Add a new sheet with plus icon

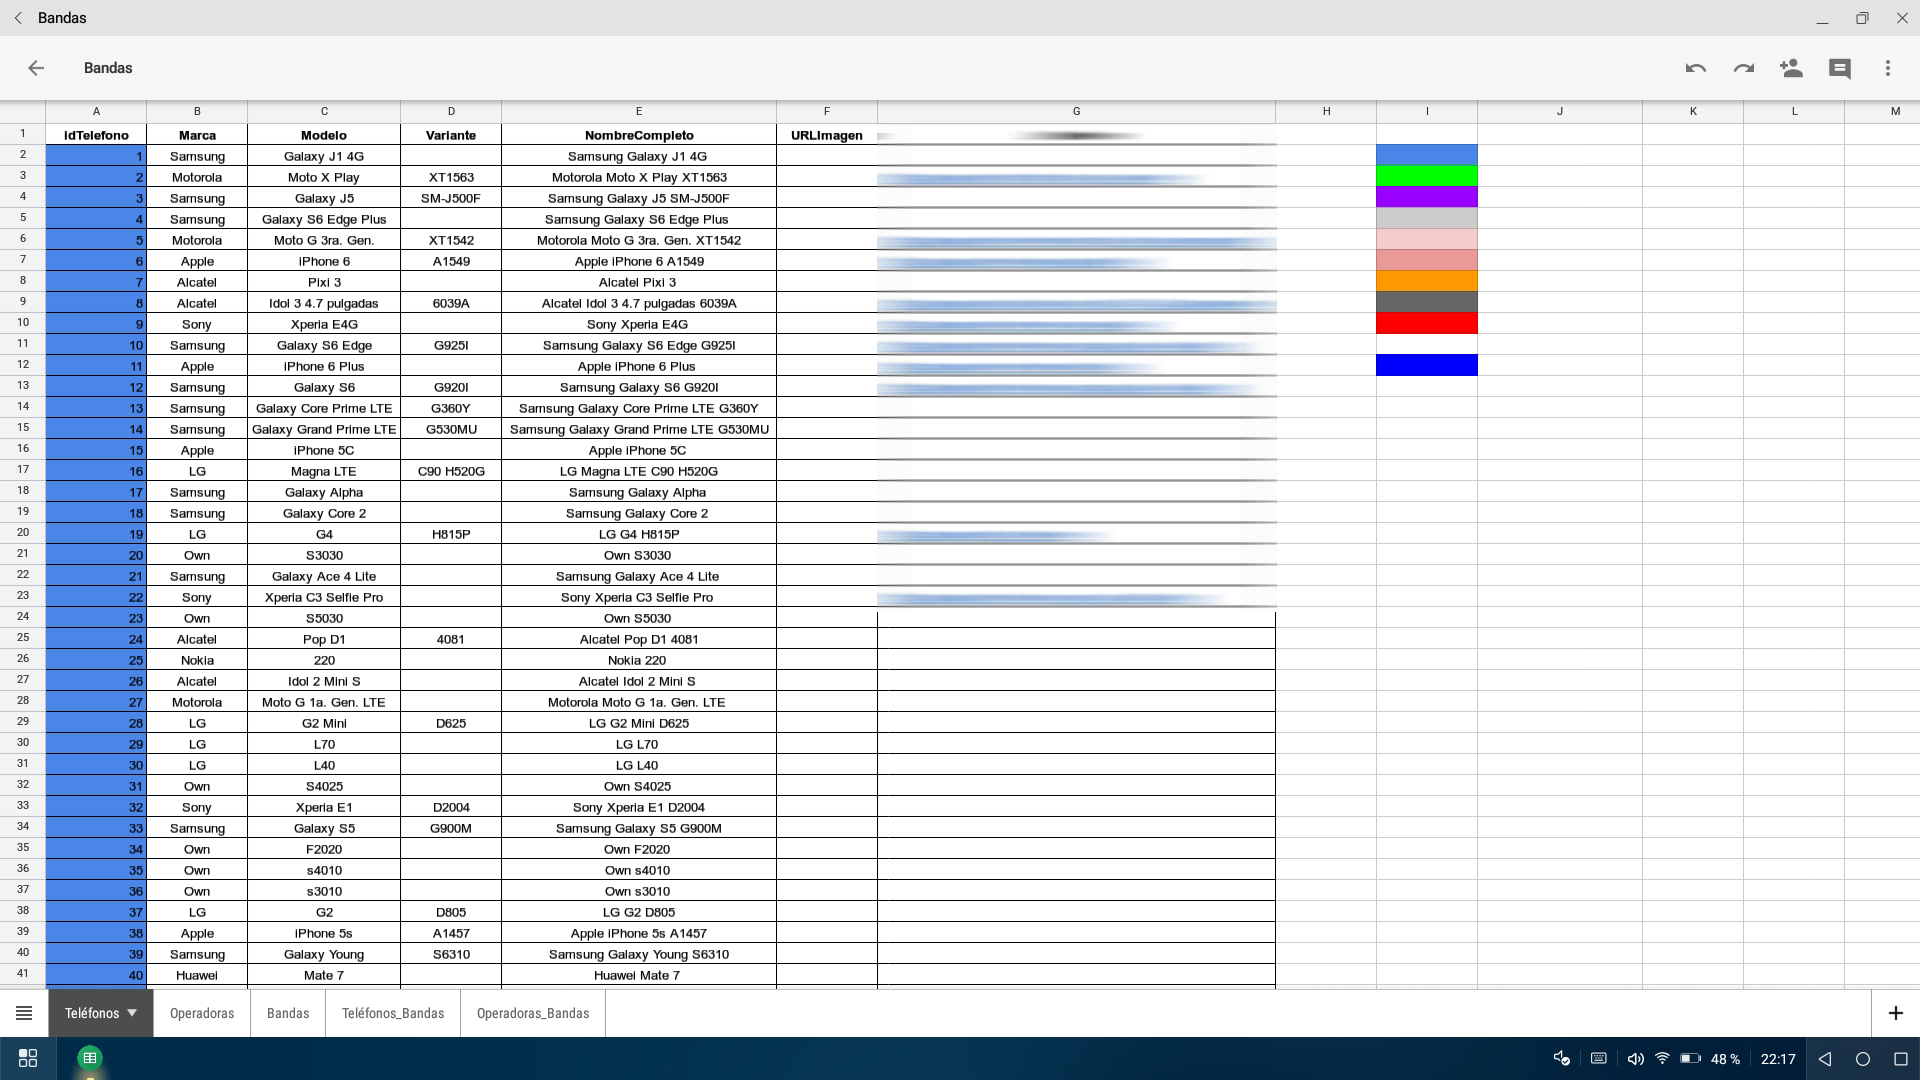(1895, 1013)
